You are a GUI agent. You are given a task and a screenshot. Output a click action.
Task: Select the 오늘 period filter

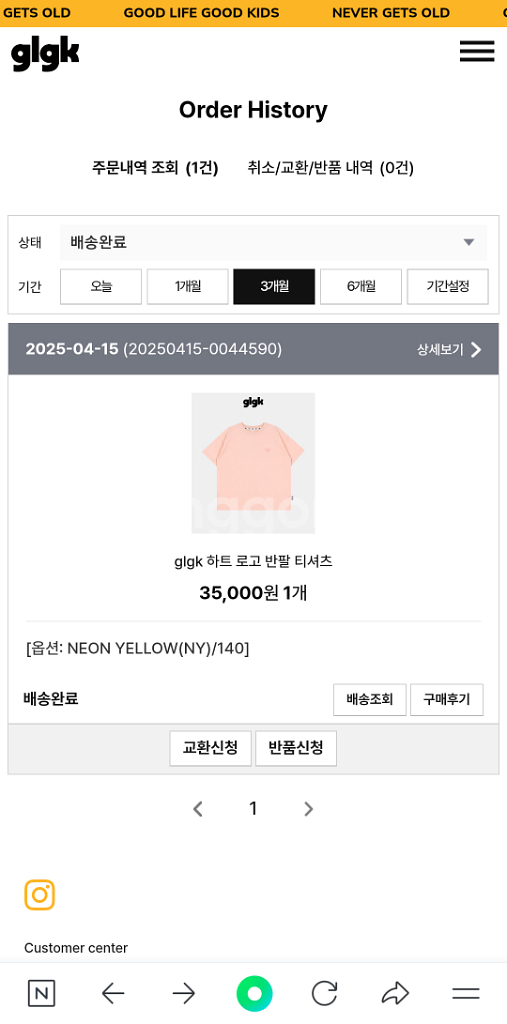(101, 287)
